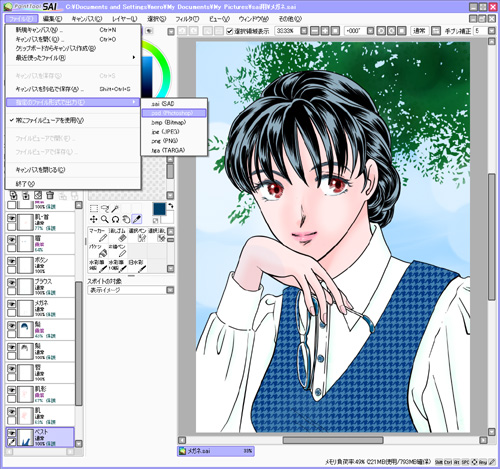This screenshot has width=500, height=469.
Task: Select the magic wand tool
Action: (115, 209)
